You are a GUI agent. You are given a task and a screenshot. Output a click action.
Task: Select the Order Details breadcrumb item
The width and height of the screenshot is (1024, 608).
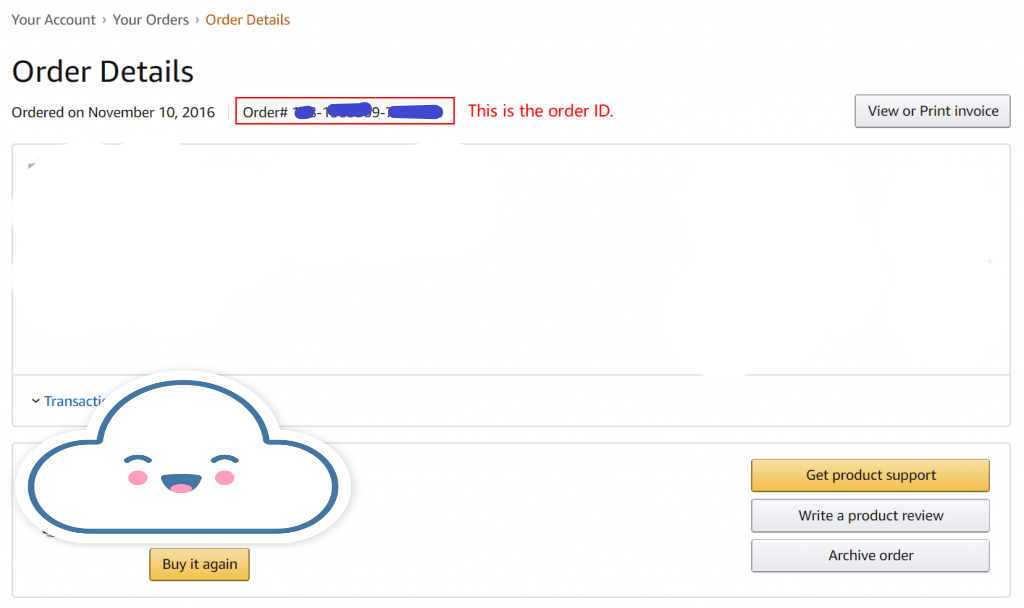(248, 20)
